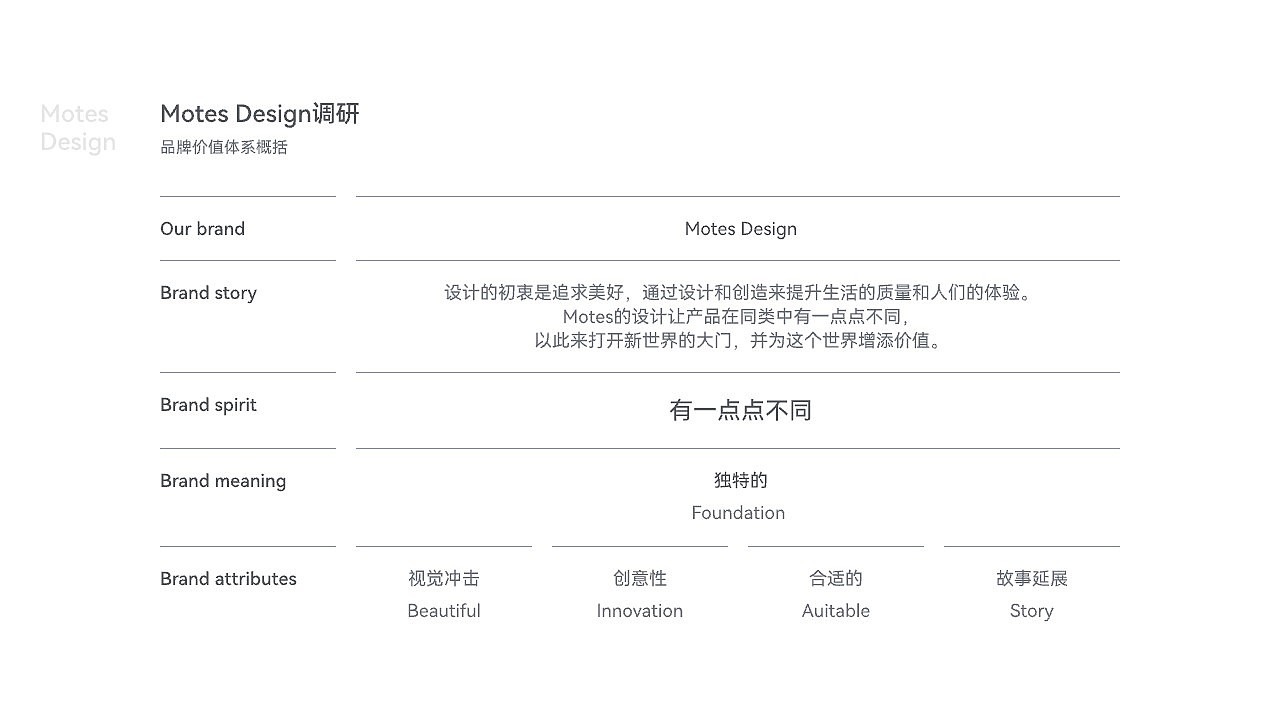Click the 'Brand spirit' row label
1280x720 pixels.
click(208, 405)
